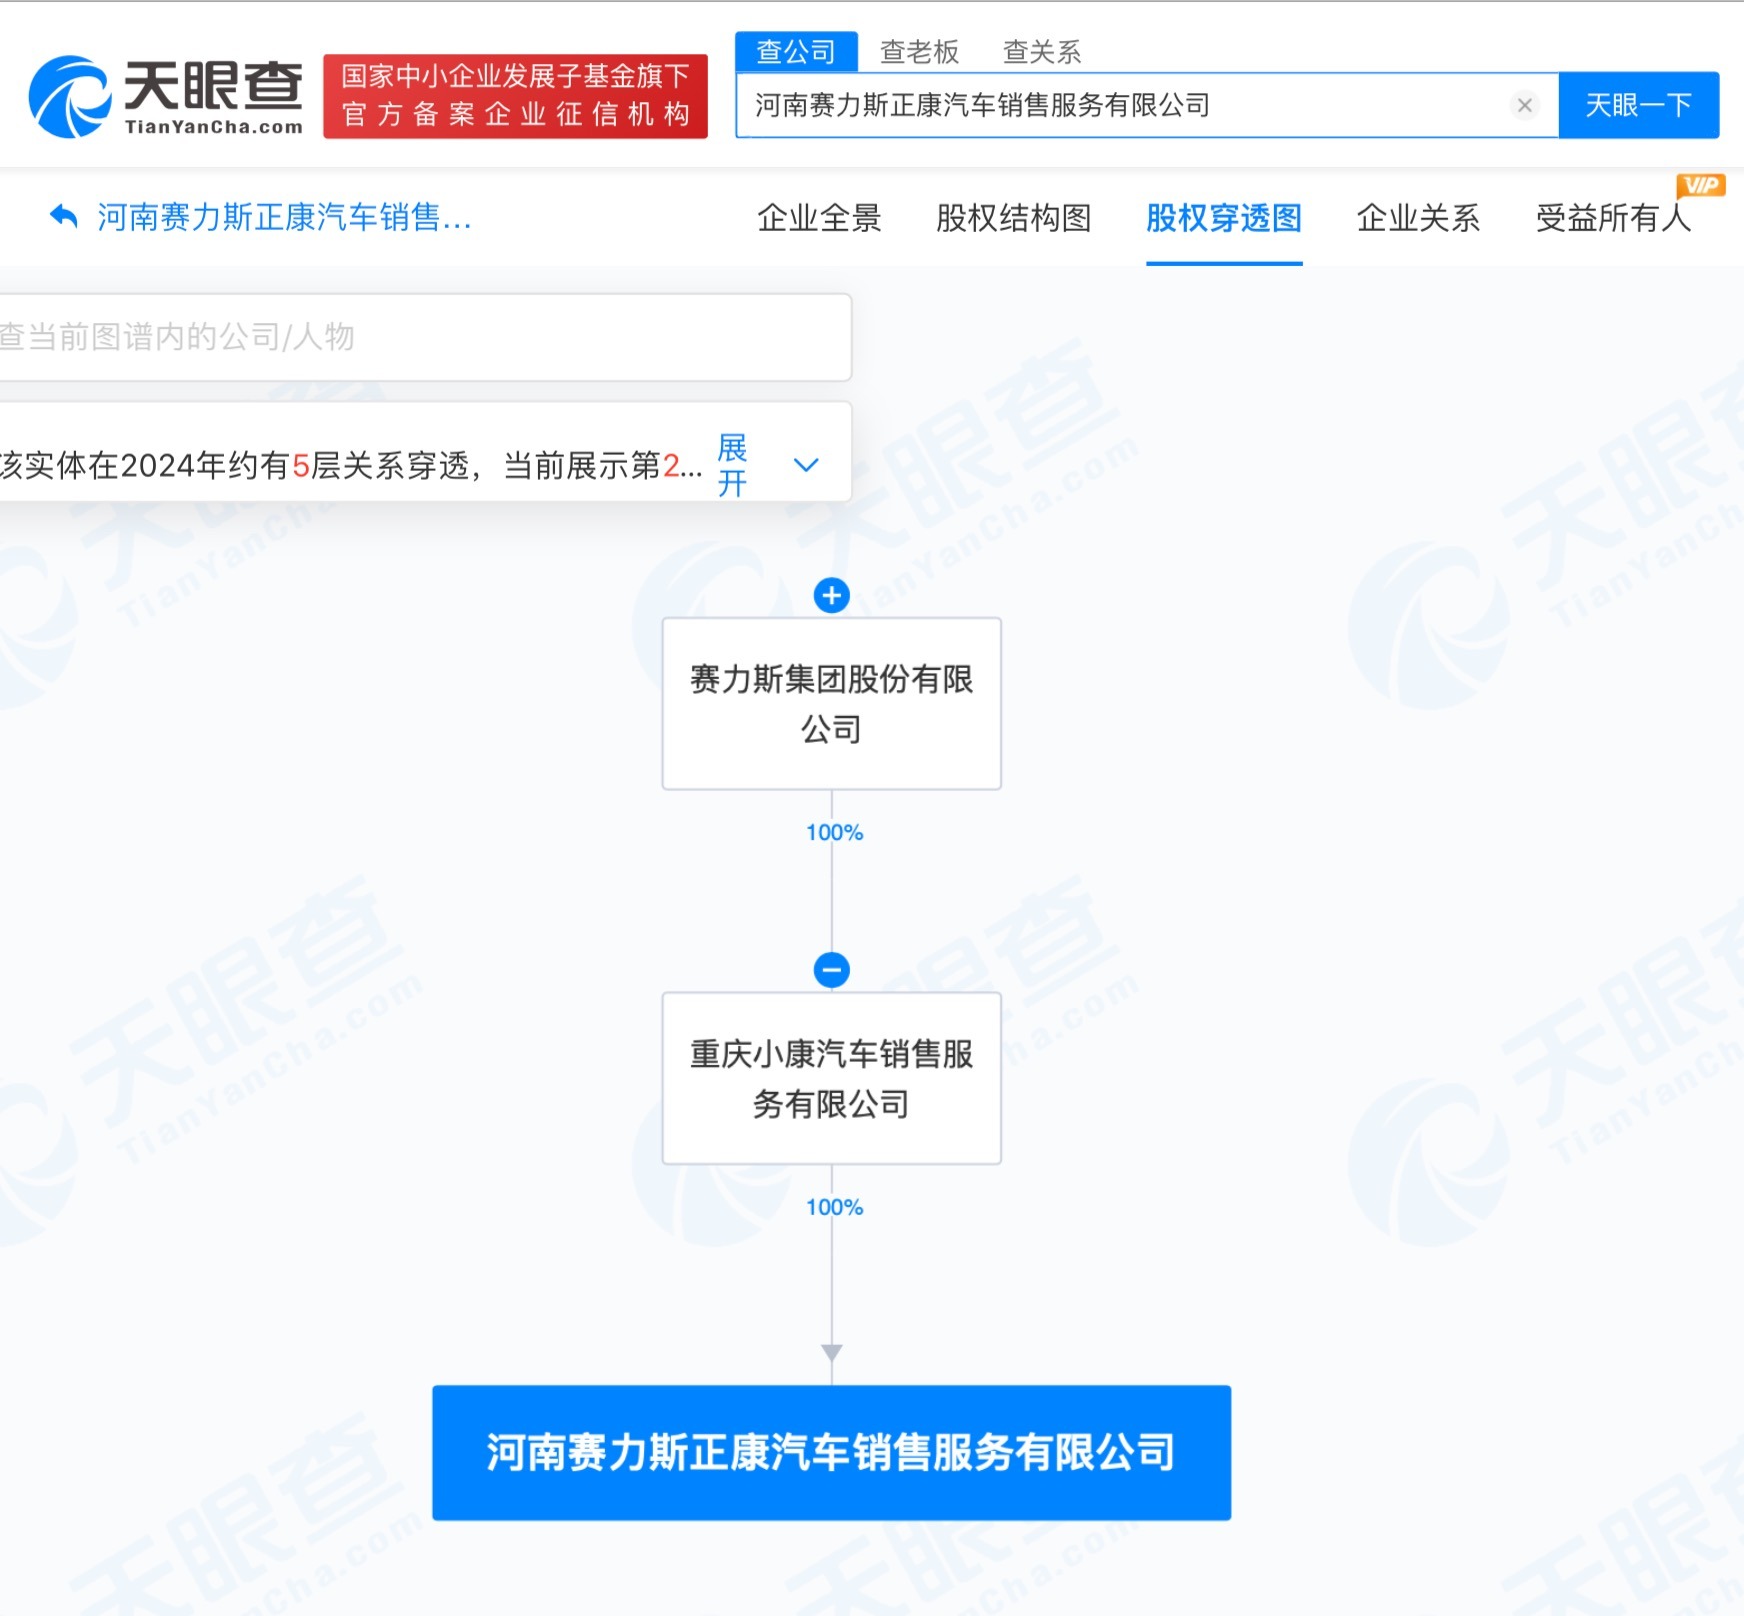Click the back arrow beside 河南赛力斯正康汽车销售

point(62,217)
